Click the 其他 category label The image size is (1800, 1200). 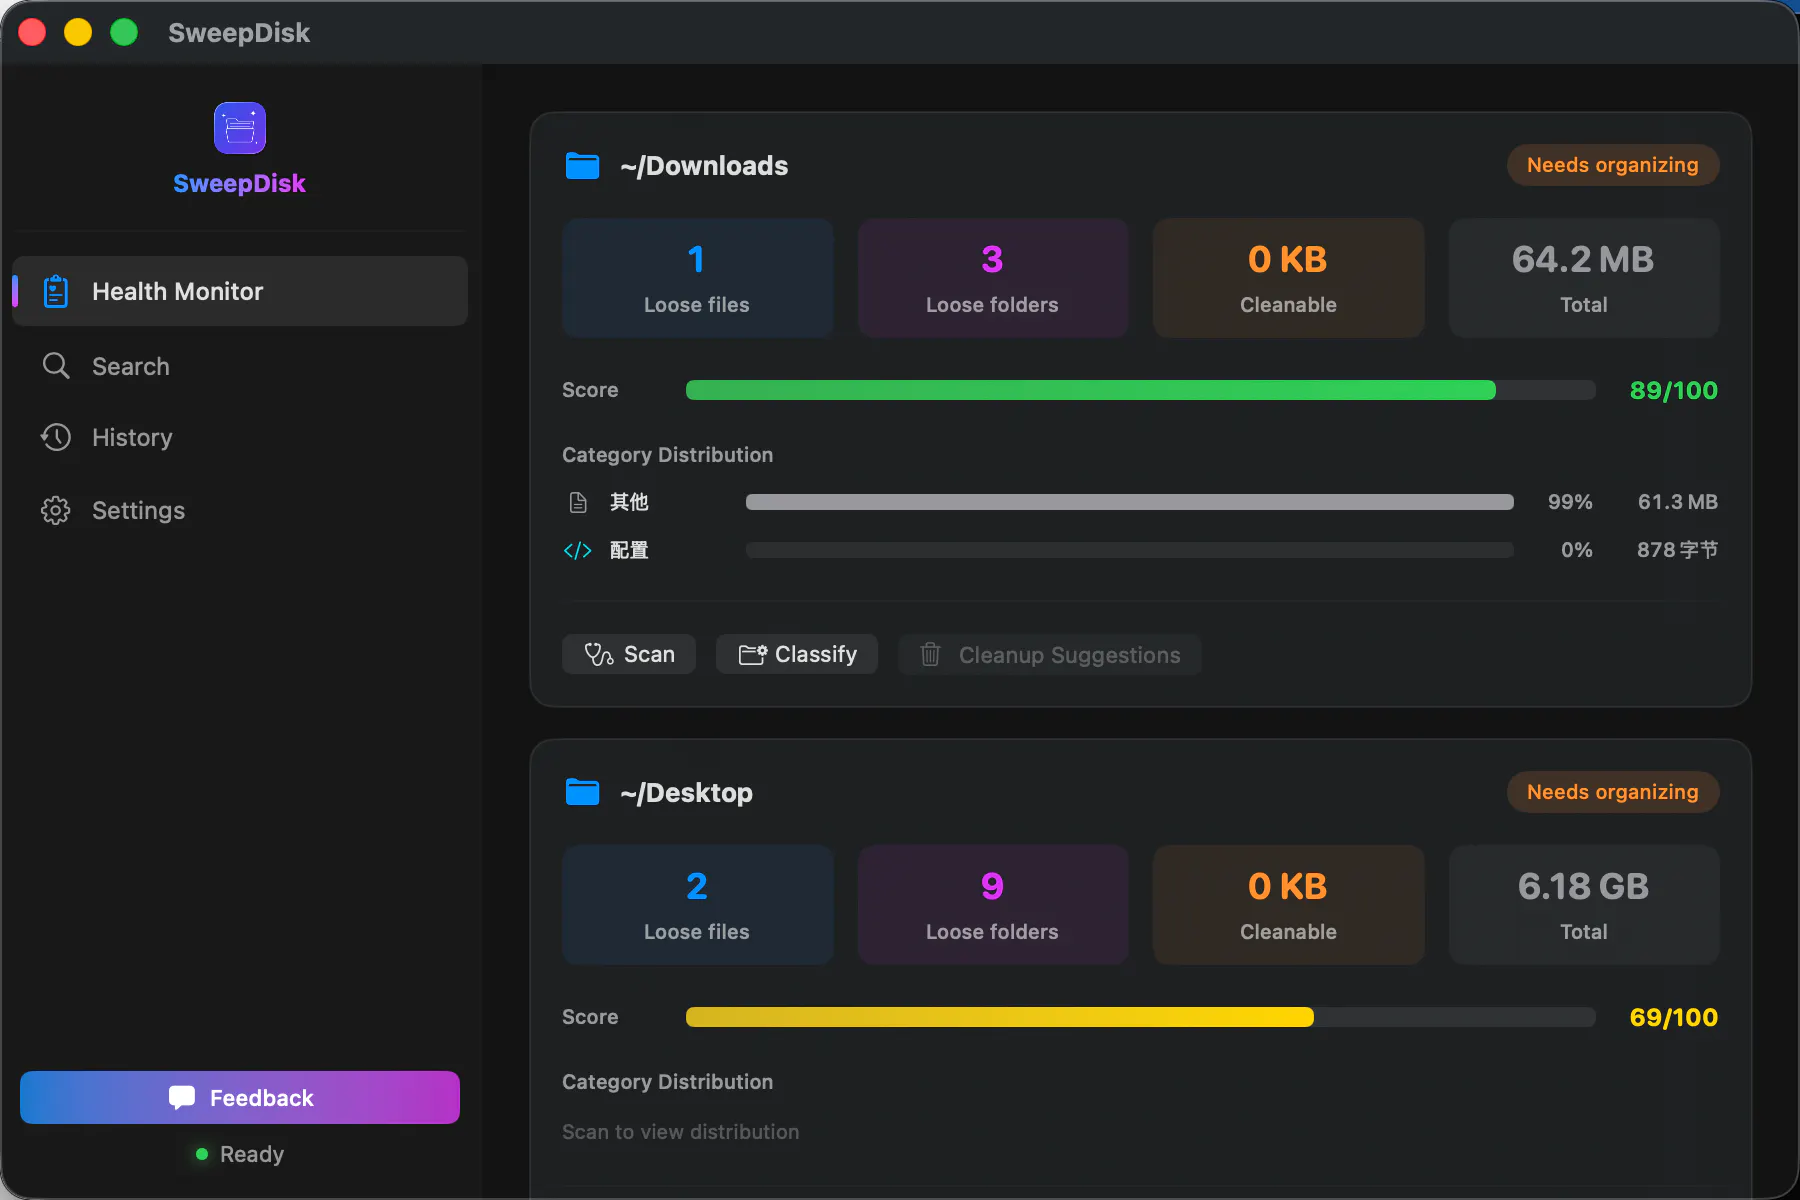629,502
